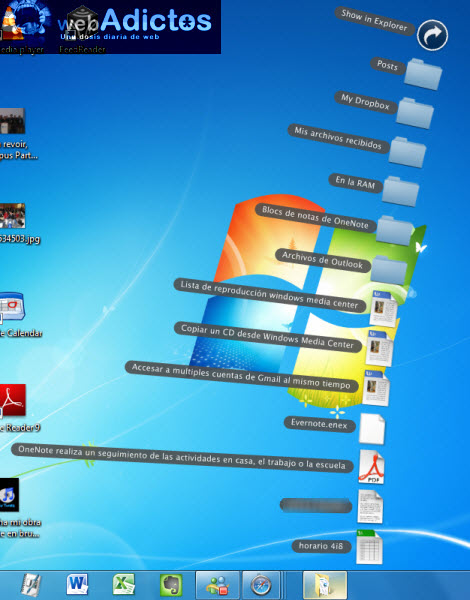Open Mis archivos recibidos folder icon

point(407,152)
